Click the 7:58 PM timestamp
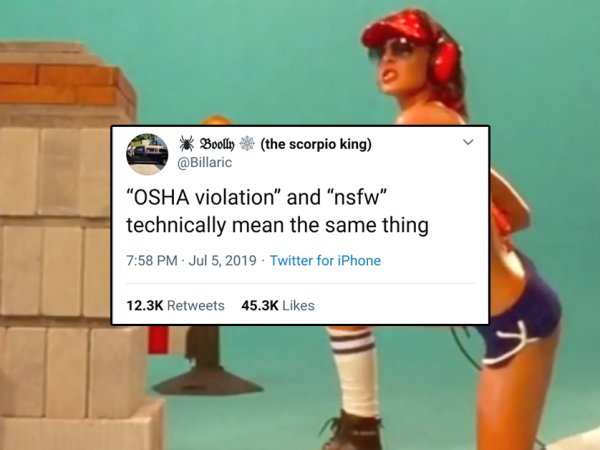 coord(152,261)
